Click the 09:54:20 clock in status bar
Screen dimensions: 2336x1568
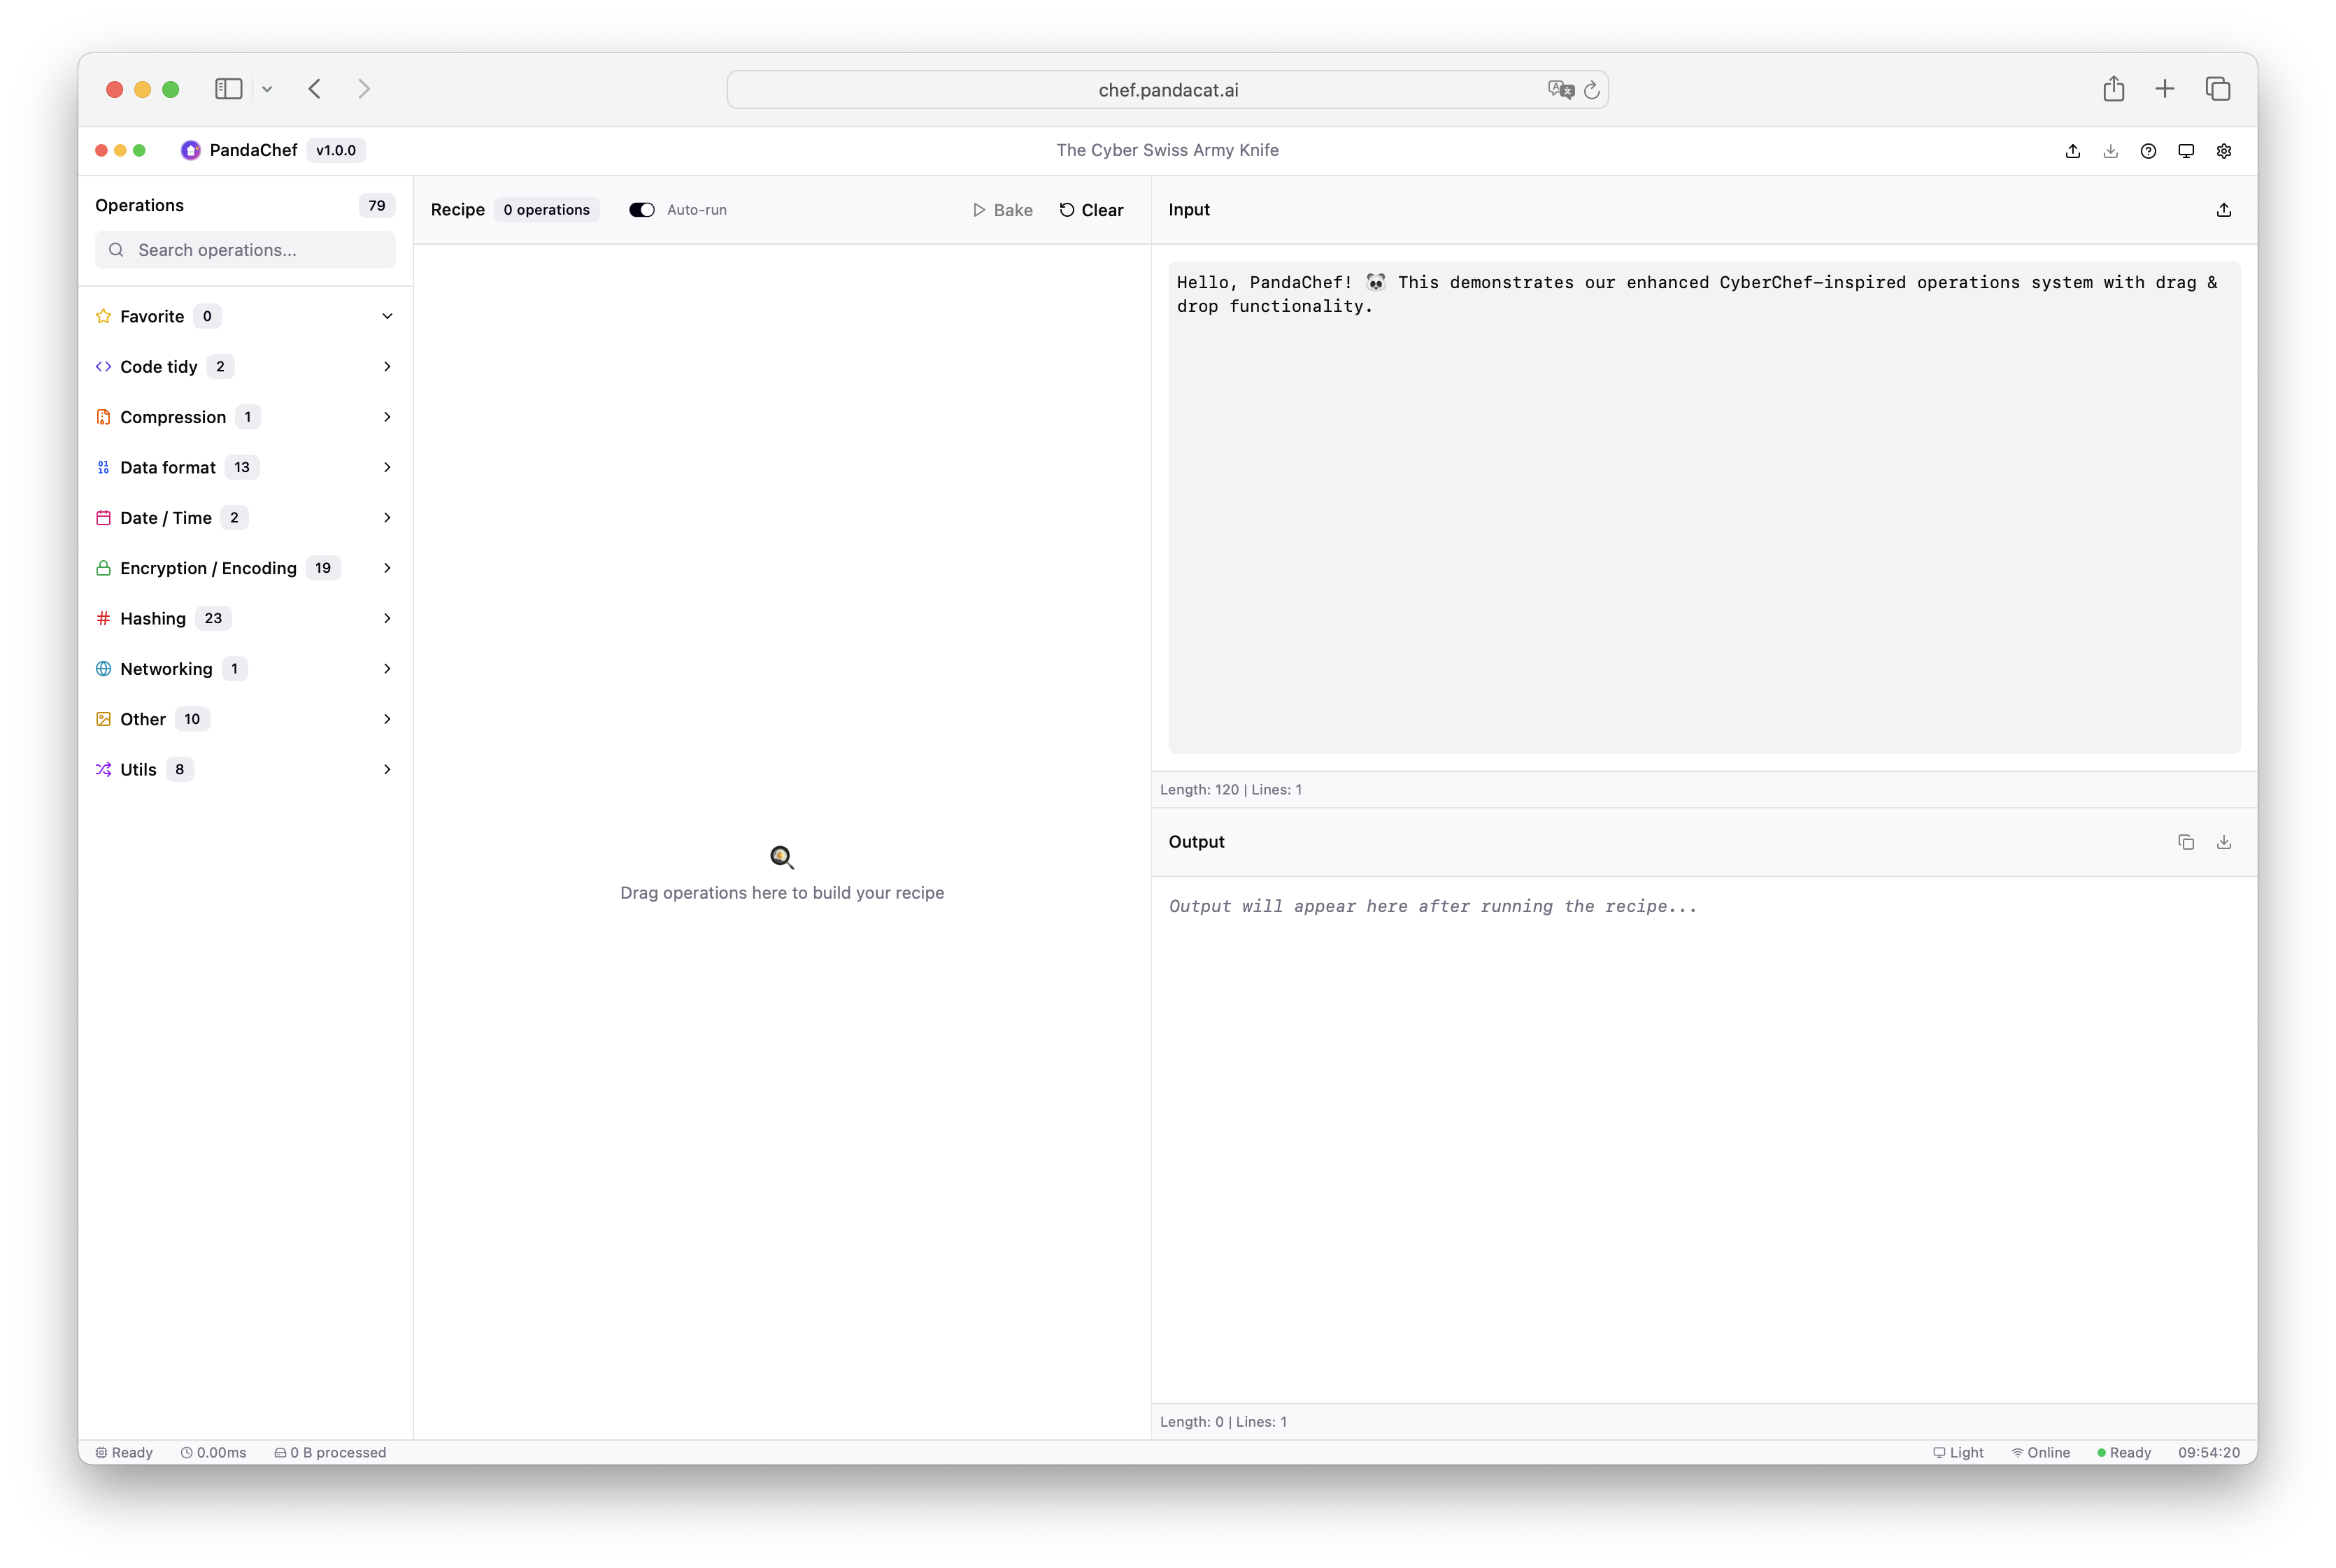tap(2209, 1453)
